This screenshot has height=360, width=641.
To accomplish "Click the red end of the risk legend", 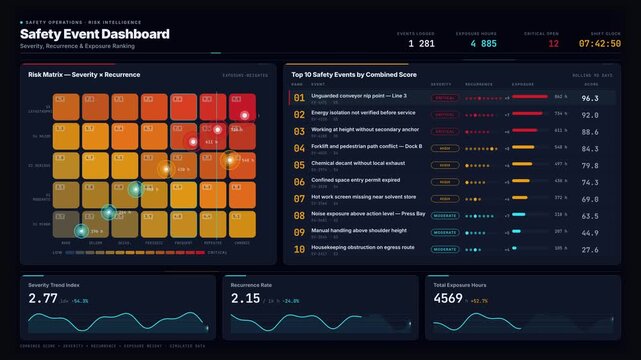I will [200, 253].
